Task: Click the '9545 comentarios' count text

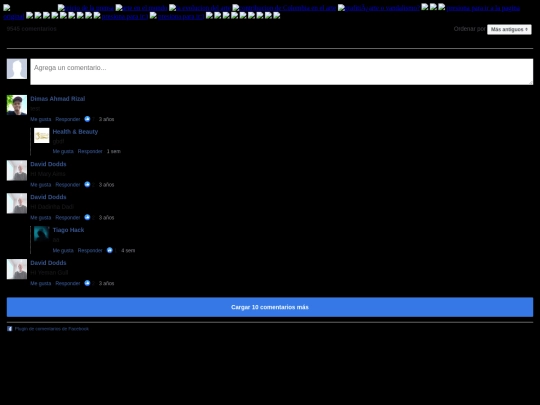Action: tap(31, 29)
